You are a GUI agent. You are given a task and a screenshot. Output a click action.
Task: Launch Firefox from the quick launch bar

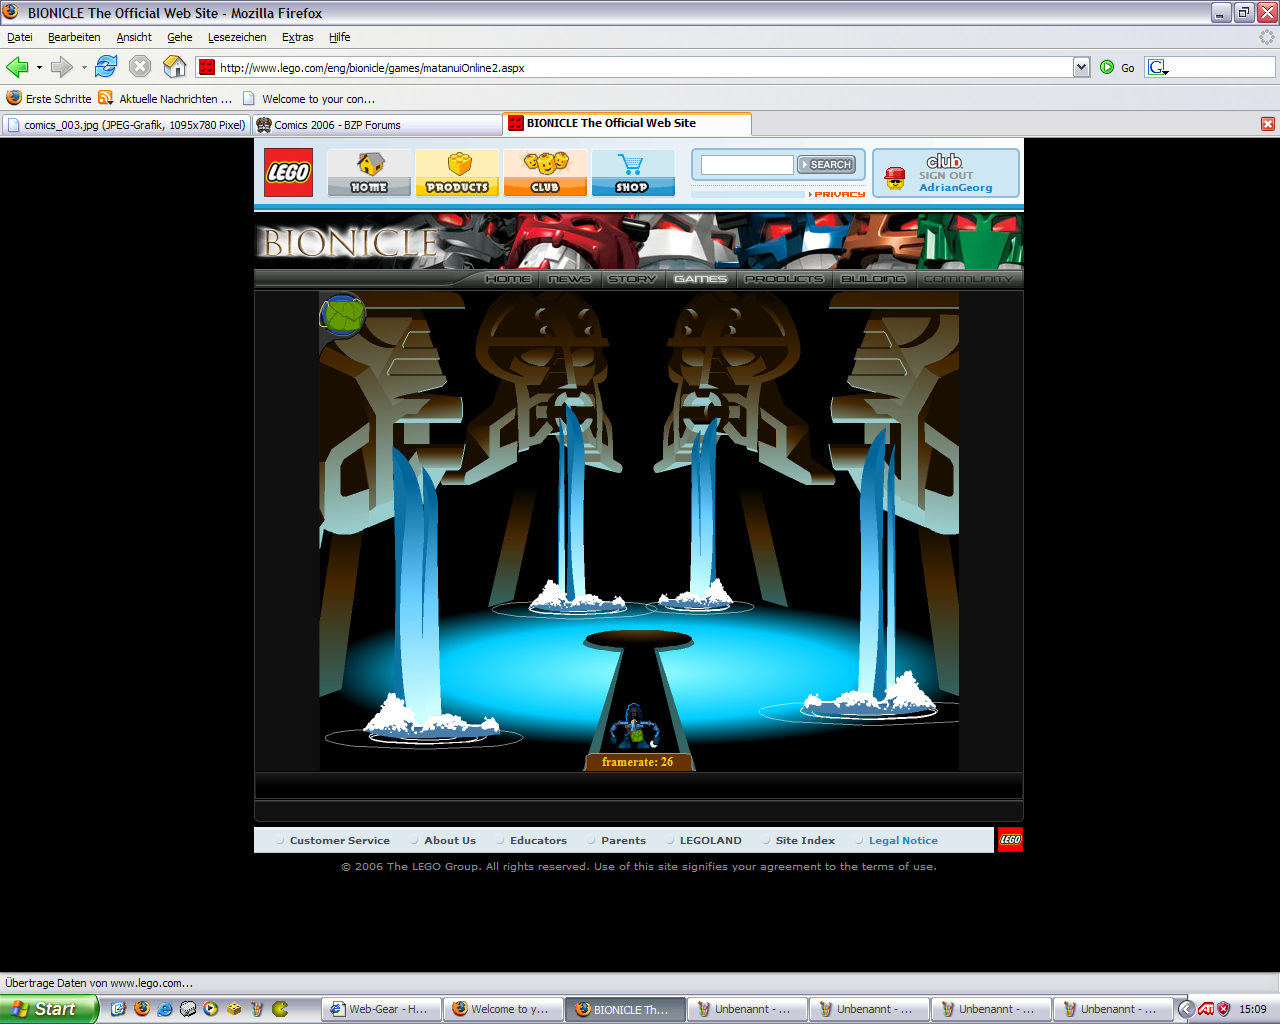142,1009
